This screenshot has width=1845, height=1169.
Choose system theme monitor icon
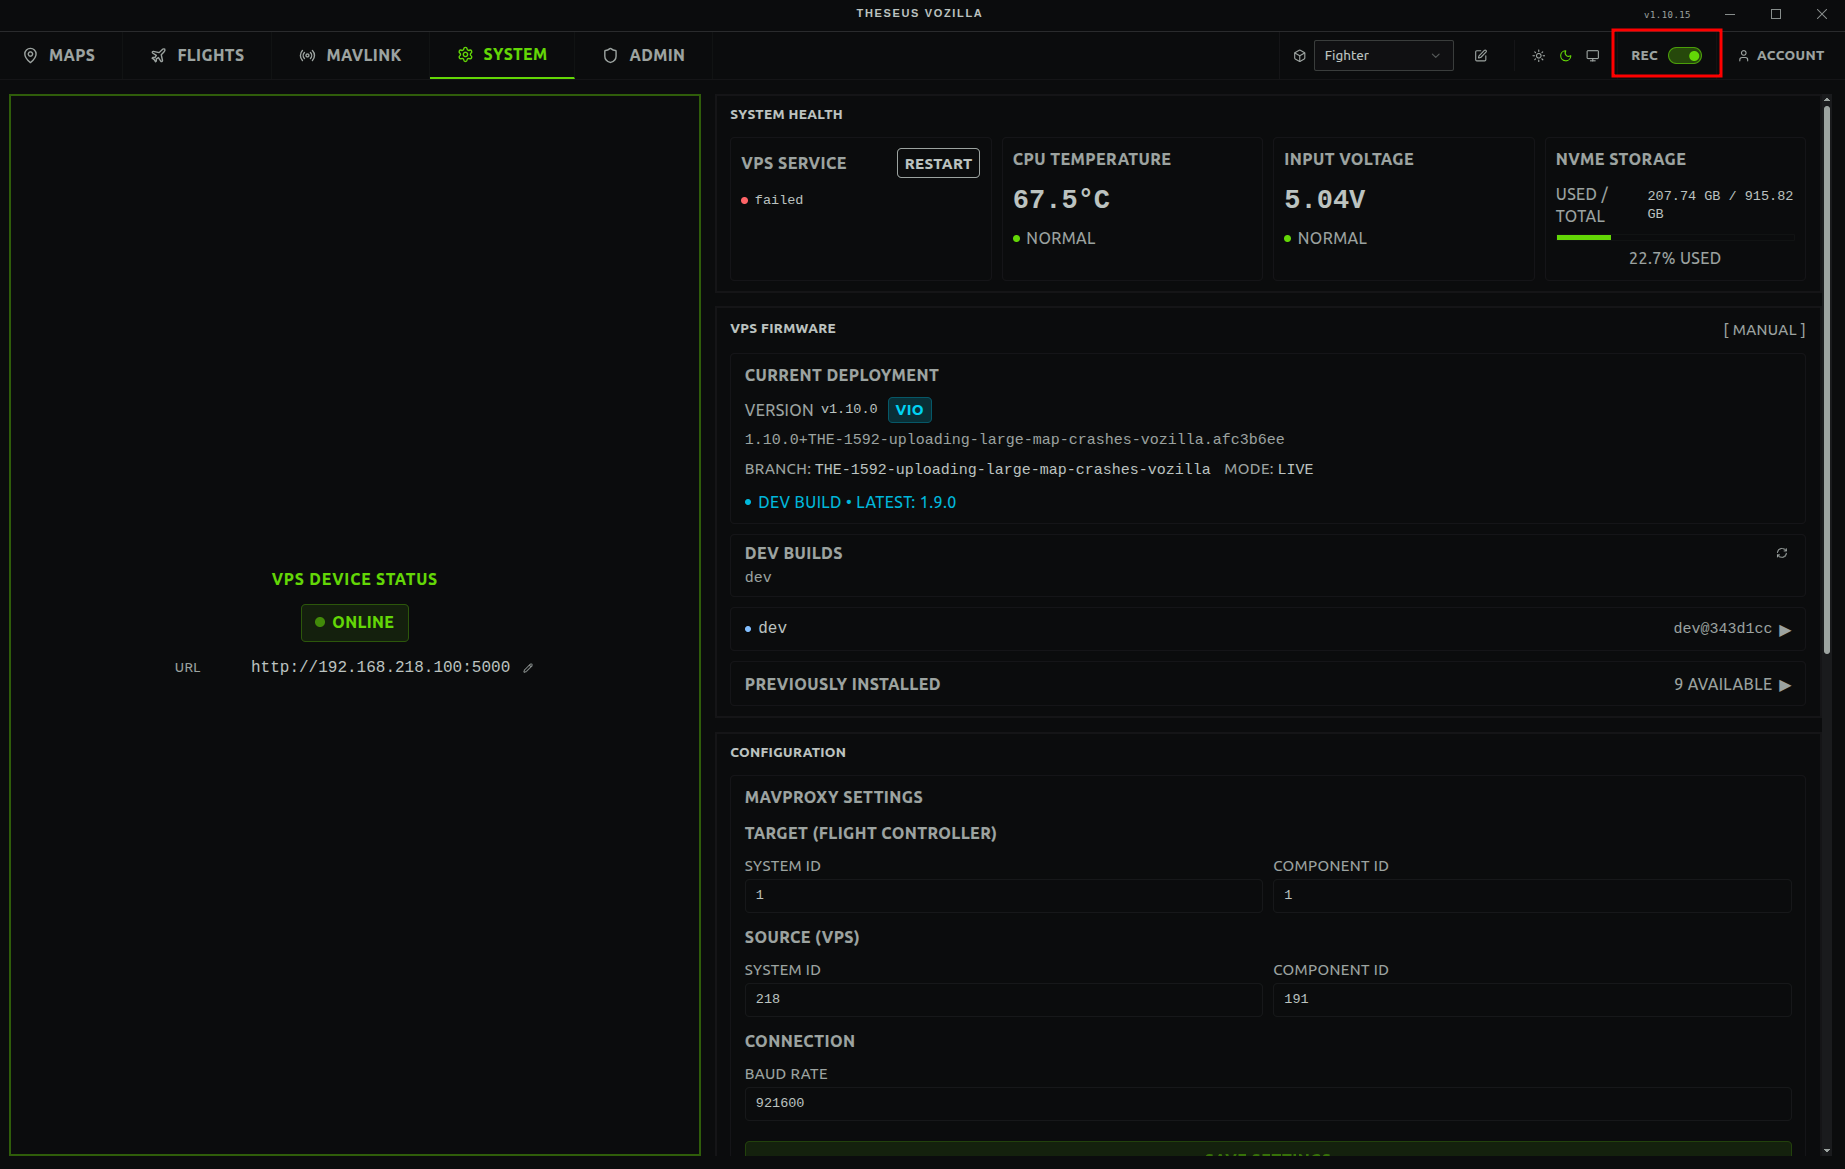(1593, 56)
